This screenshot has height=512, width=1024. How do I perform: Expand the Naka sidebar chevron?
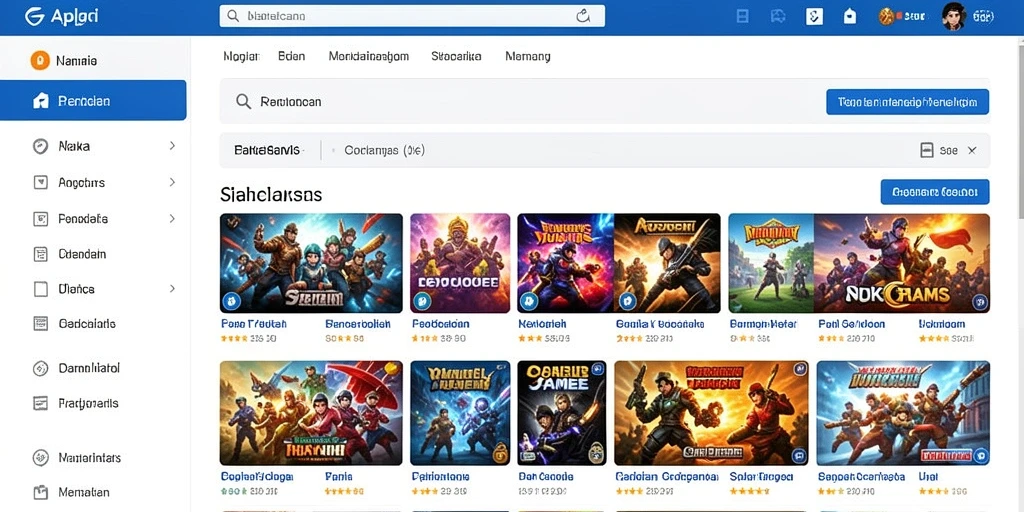click(x=172, y=146)
